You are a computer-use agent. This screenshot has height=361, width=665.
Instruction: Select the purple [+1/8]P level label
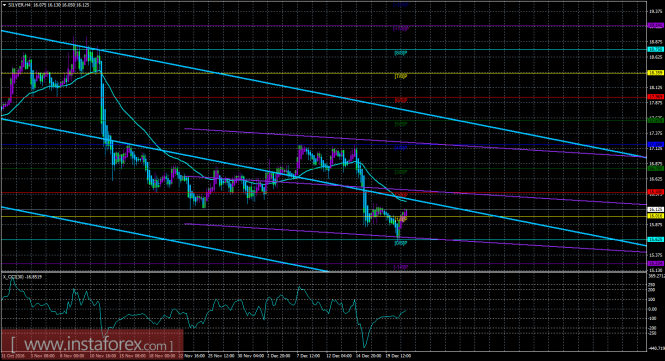(401, 29)
